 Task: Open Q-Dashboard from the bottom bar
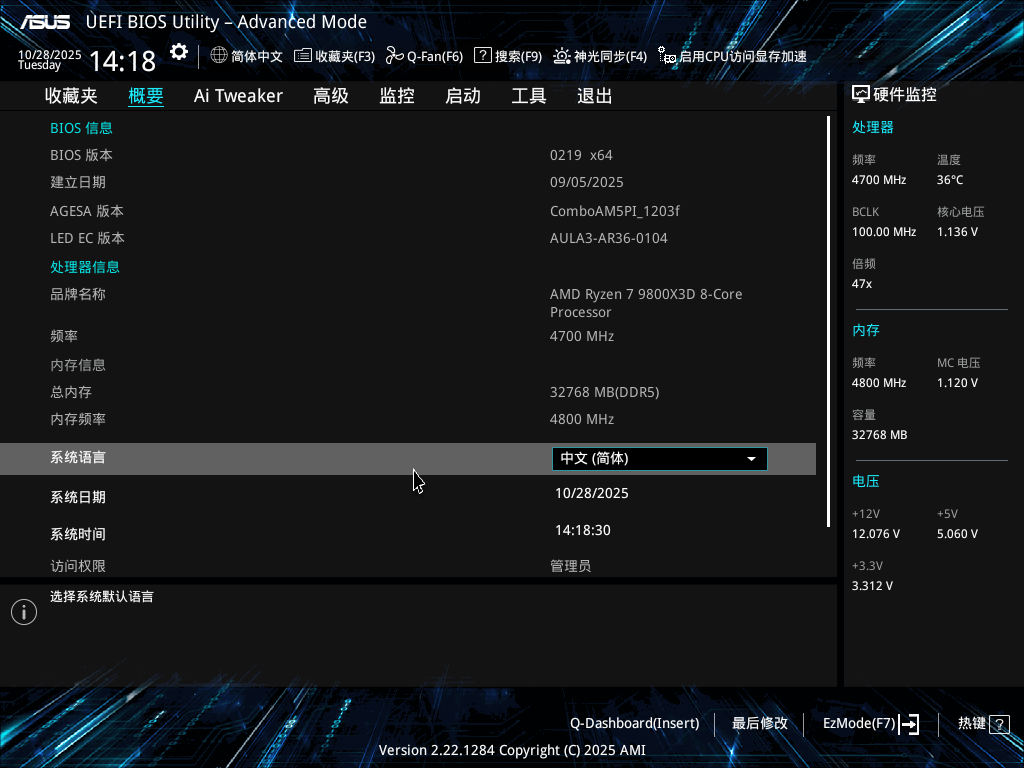tap(634, 723)
